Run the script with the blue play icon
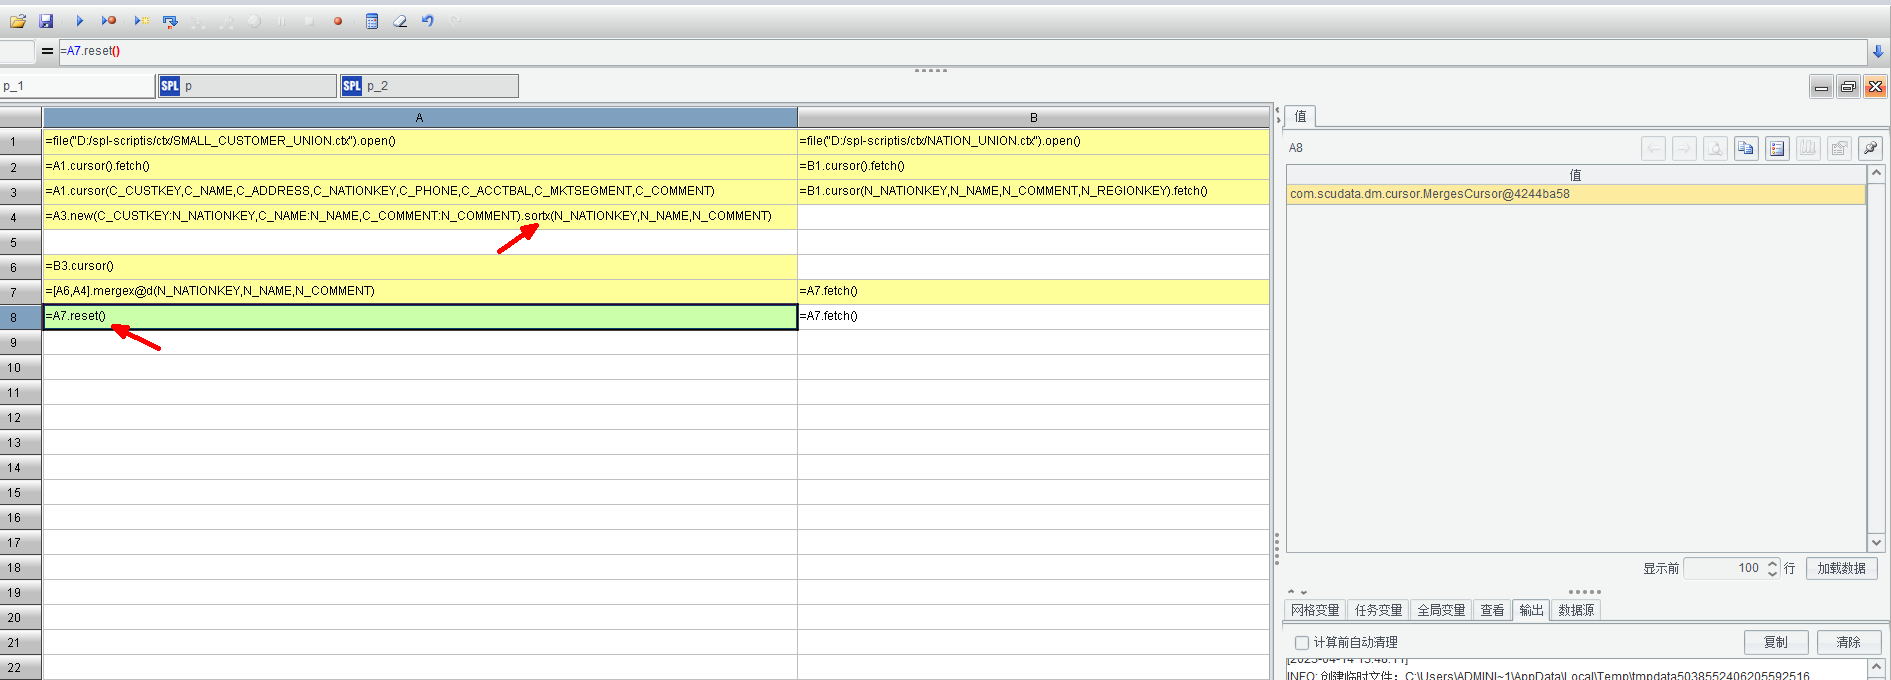1891x680 pixels. (x=80, y=21)
